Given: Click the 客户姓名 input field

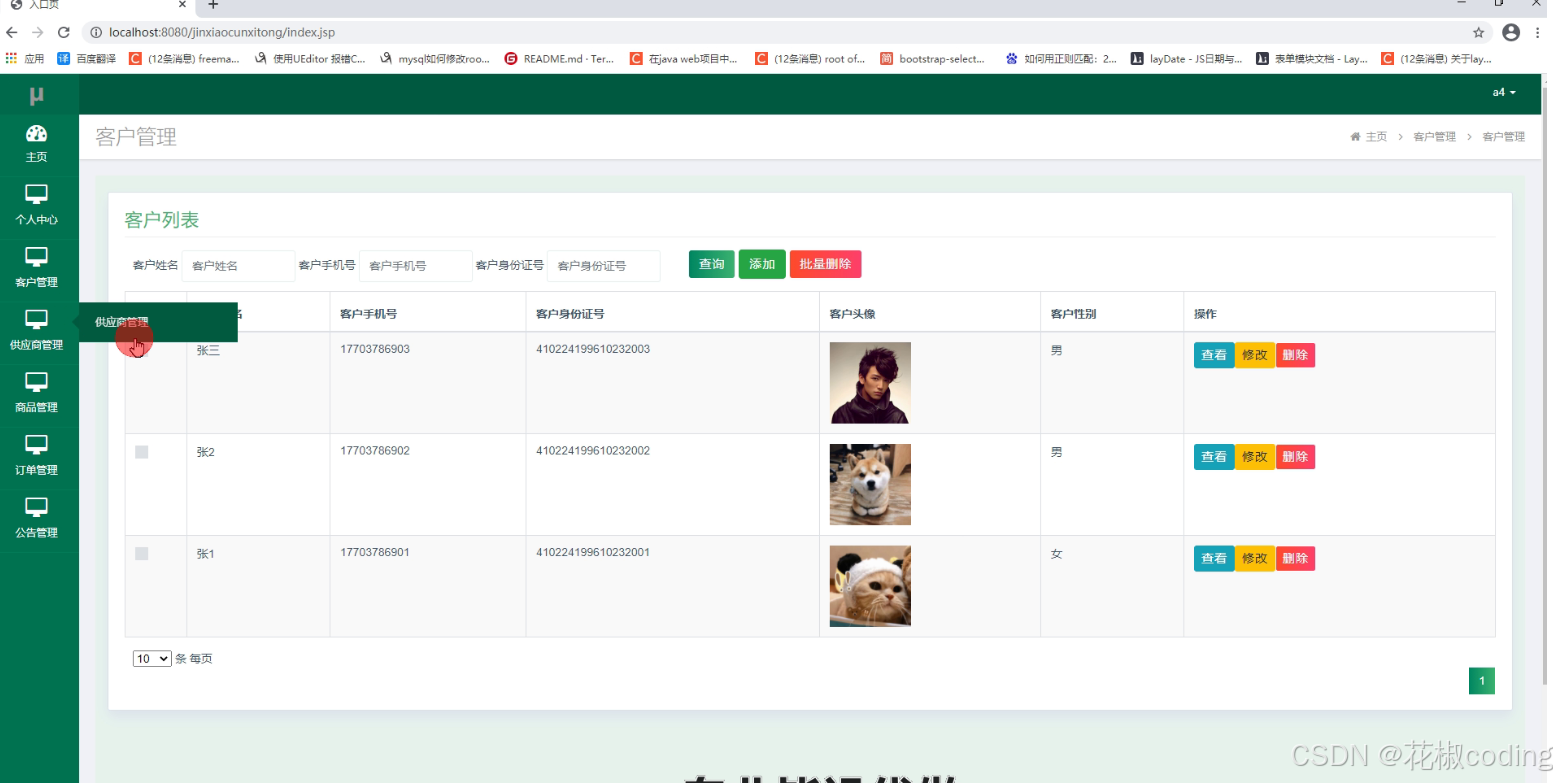Looking at the screenshot, I should 237,265.
